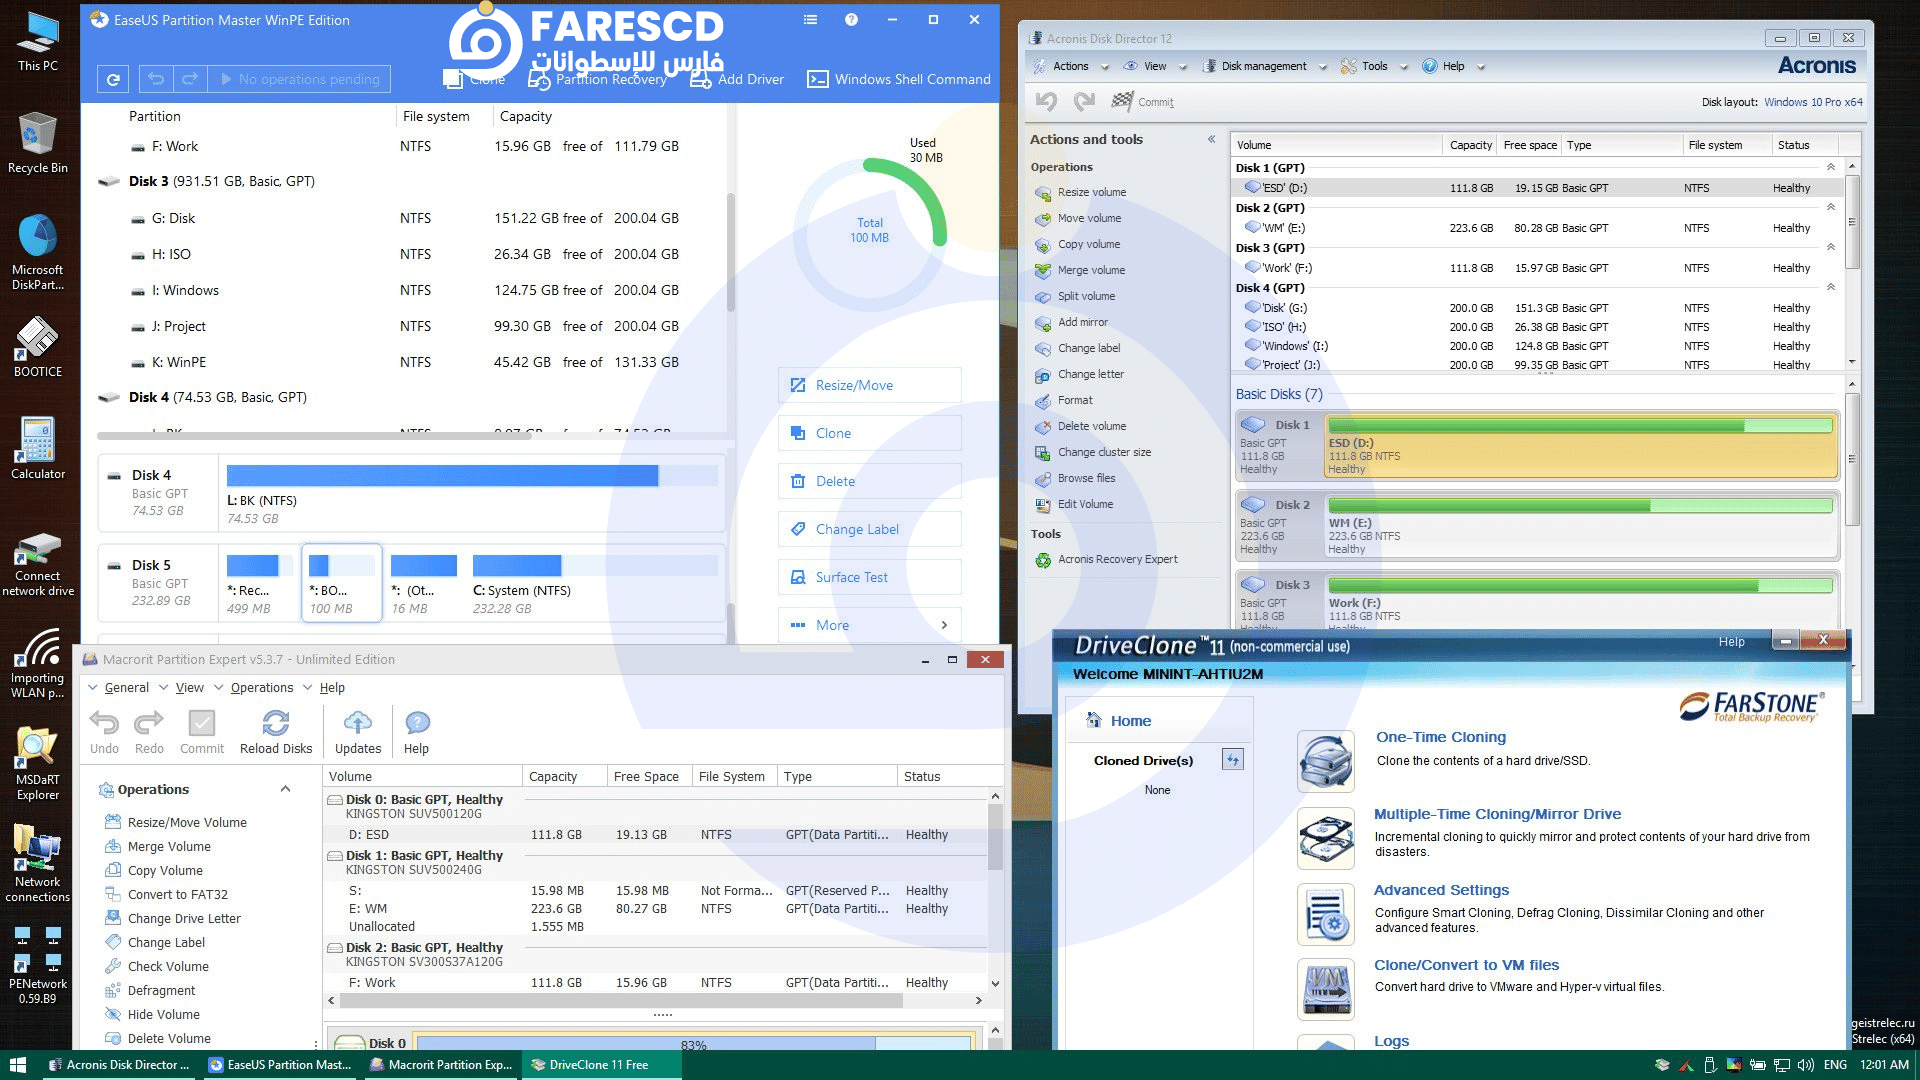Open Disk layout Windows 10 Pro x64 link
1920x1080 pixels.
point(1813,102)
